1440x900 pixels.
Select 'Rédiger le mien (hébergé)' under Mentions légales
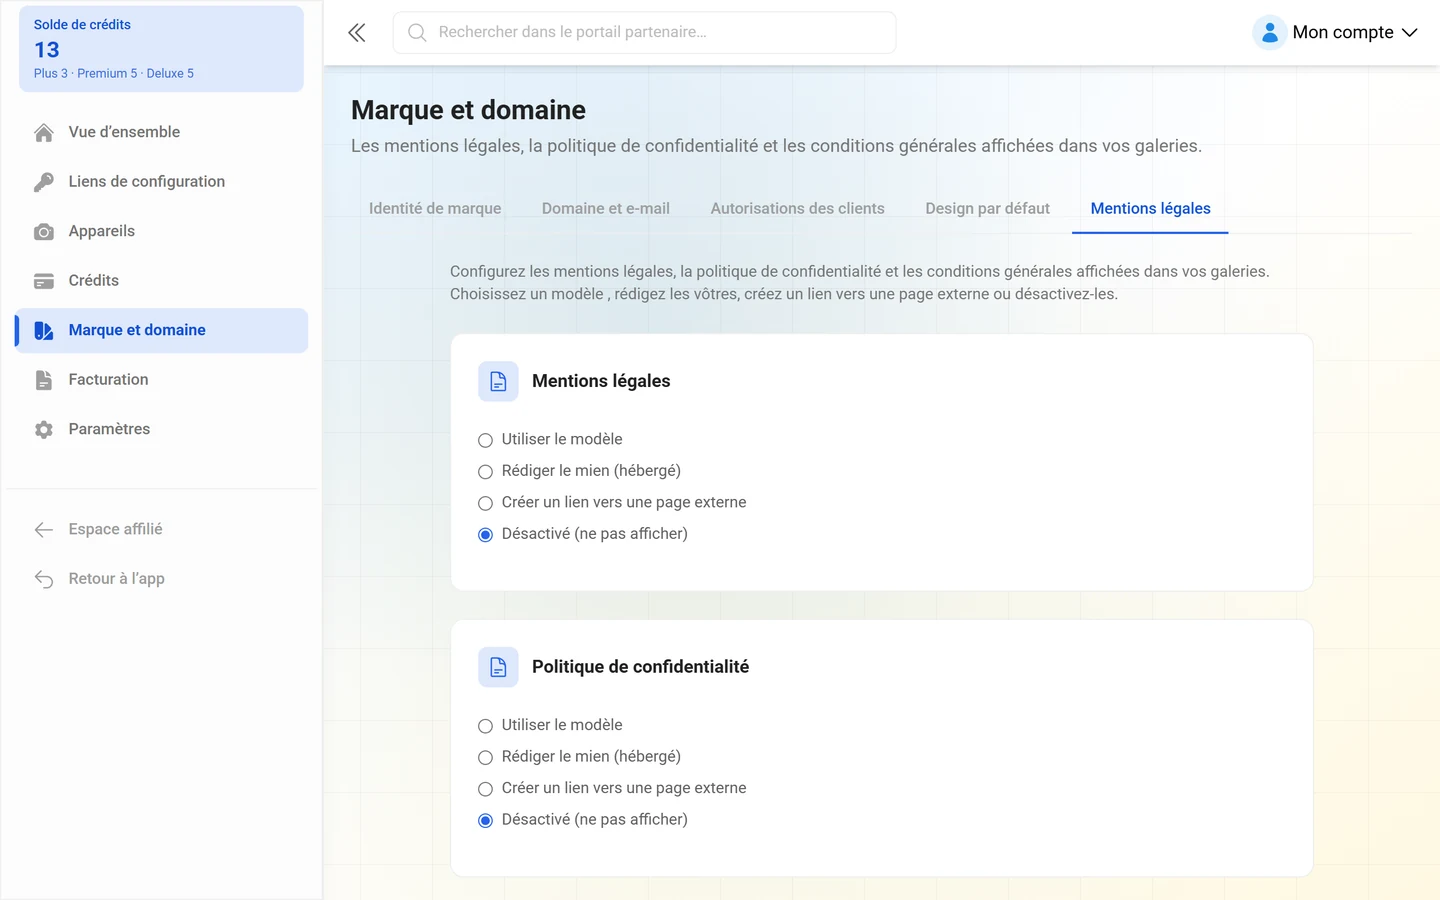point(485,471)
